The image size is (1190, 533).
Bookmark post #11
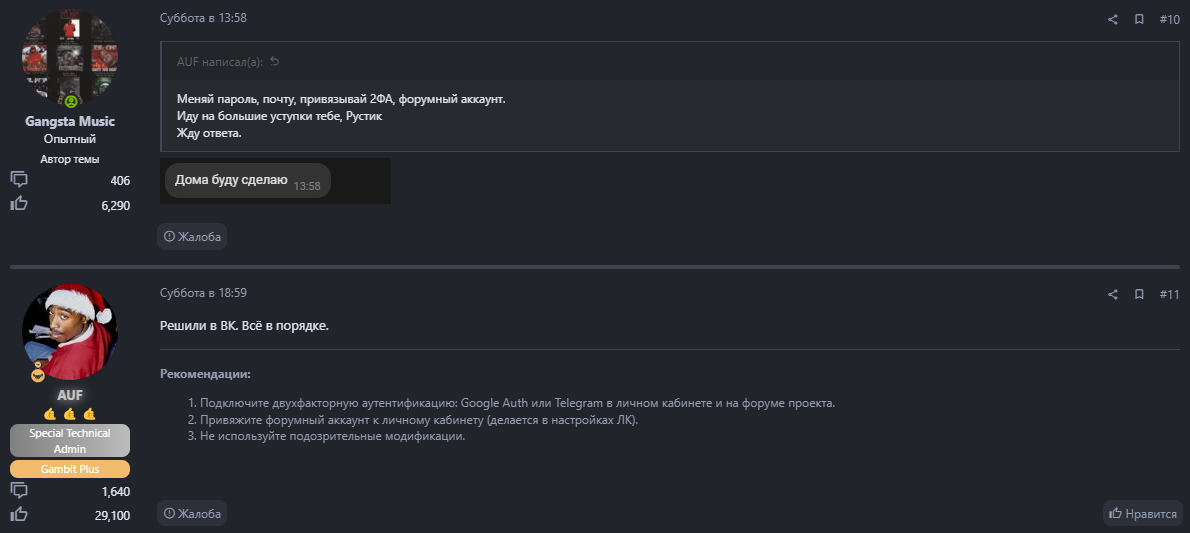pos(1139,294)
